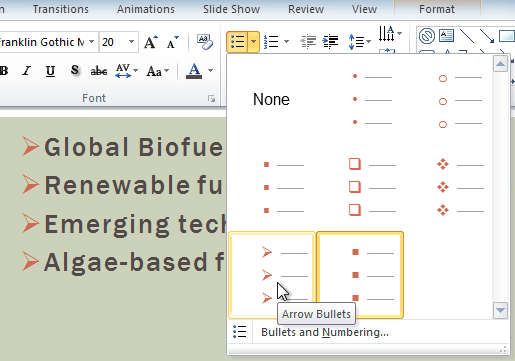
Task: Open the Format contextual tab
Action: 437,9
